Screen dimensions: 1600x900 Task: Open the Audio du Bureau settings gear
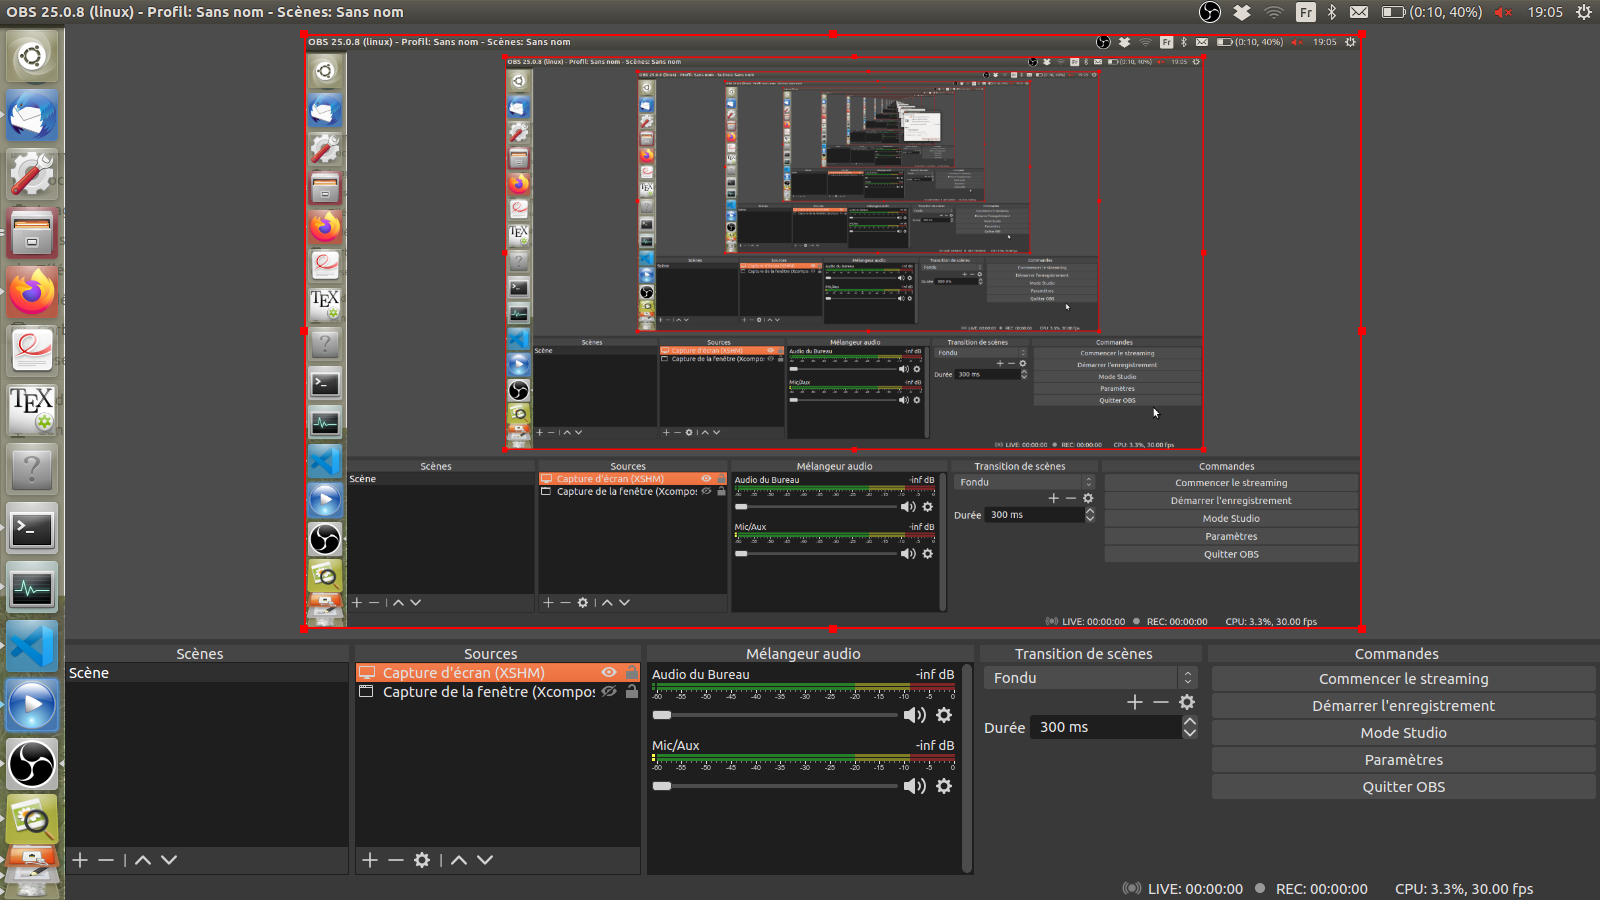[x=944, y=715]
